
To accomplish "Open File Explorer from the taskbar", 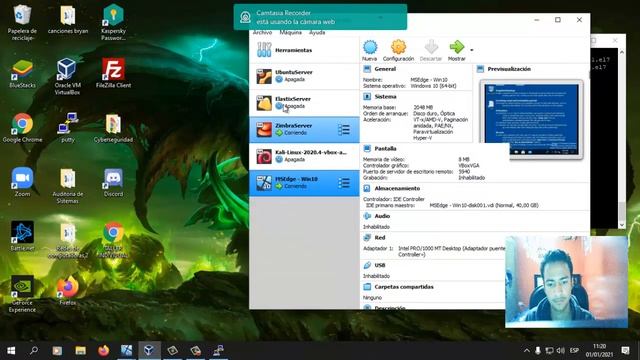I will click(80, 350).
